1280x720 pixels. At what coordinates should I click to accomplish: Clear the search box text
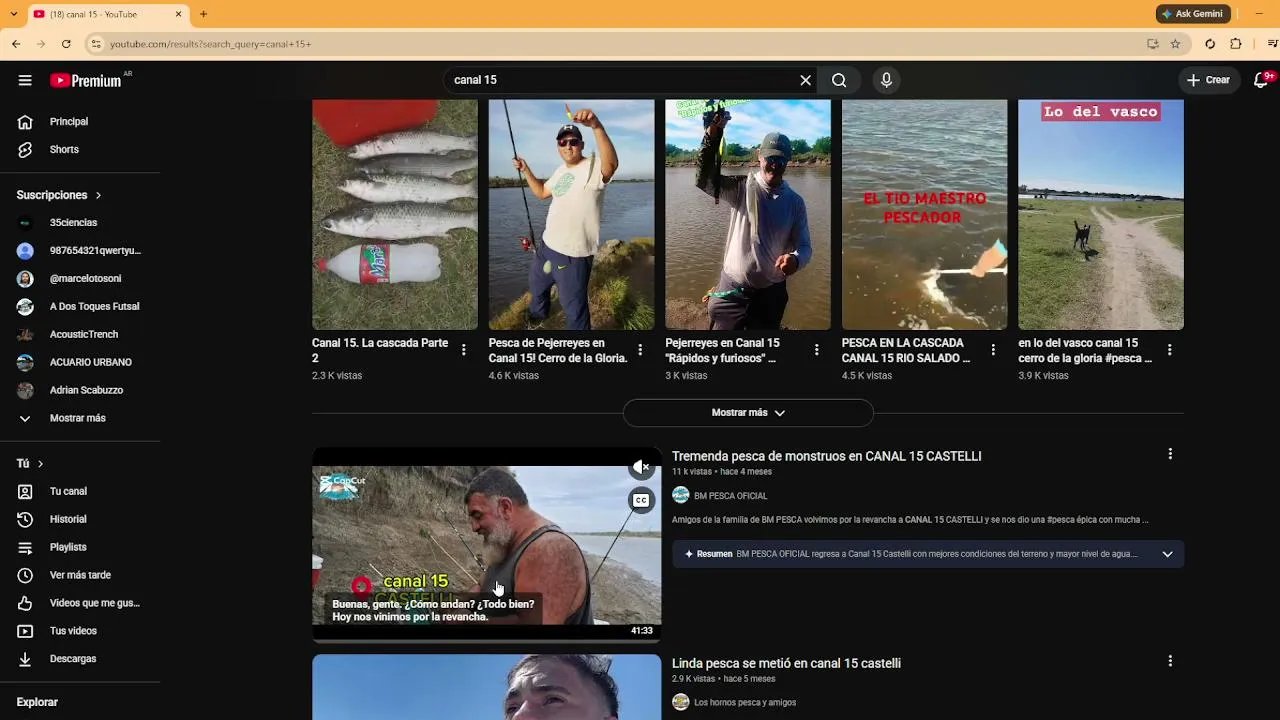coord(805,80)
